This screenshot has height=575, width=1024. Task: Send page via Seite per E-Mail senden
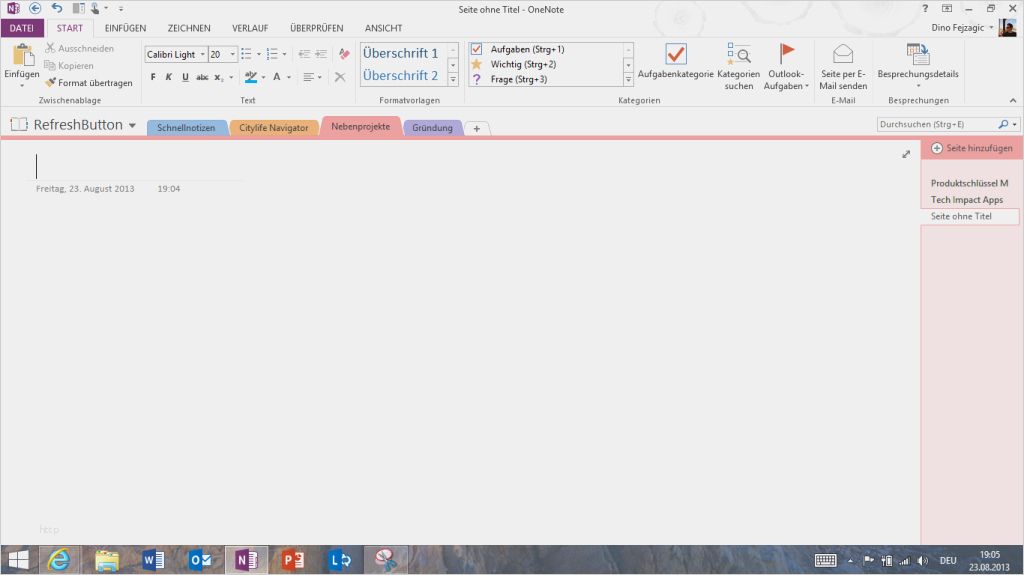point(843,66)
